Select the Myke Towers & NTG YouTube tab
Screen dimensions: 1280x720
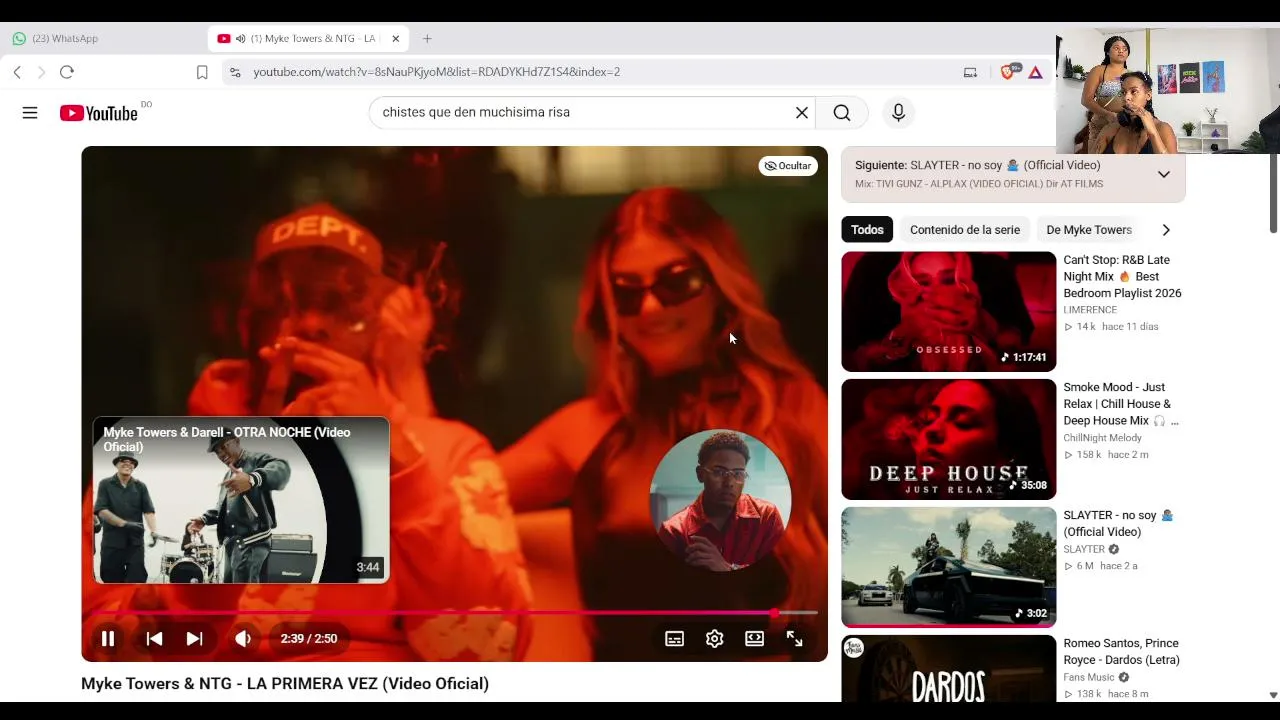306,39
